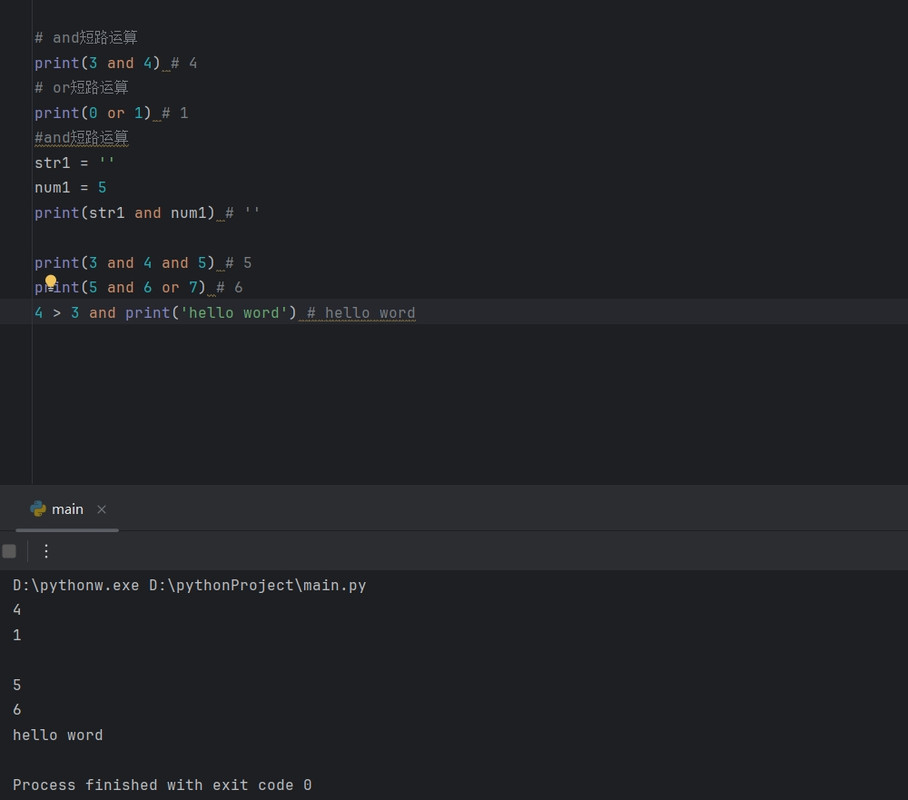Click the Python icon on main tab
The width and height of the screenshot is (908, 800).
(38, 509)
